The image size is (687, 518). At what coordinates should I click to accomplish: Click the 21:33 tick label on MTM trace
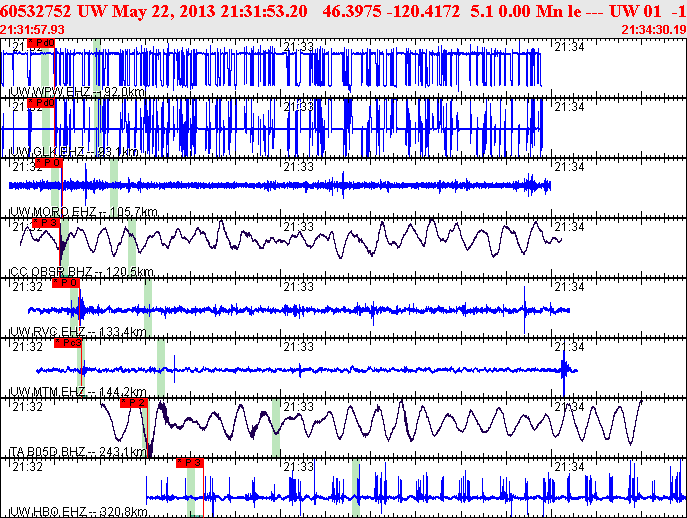(298, 347)
